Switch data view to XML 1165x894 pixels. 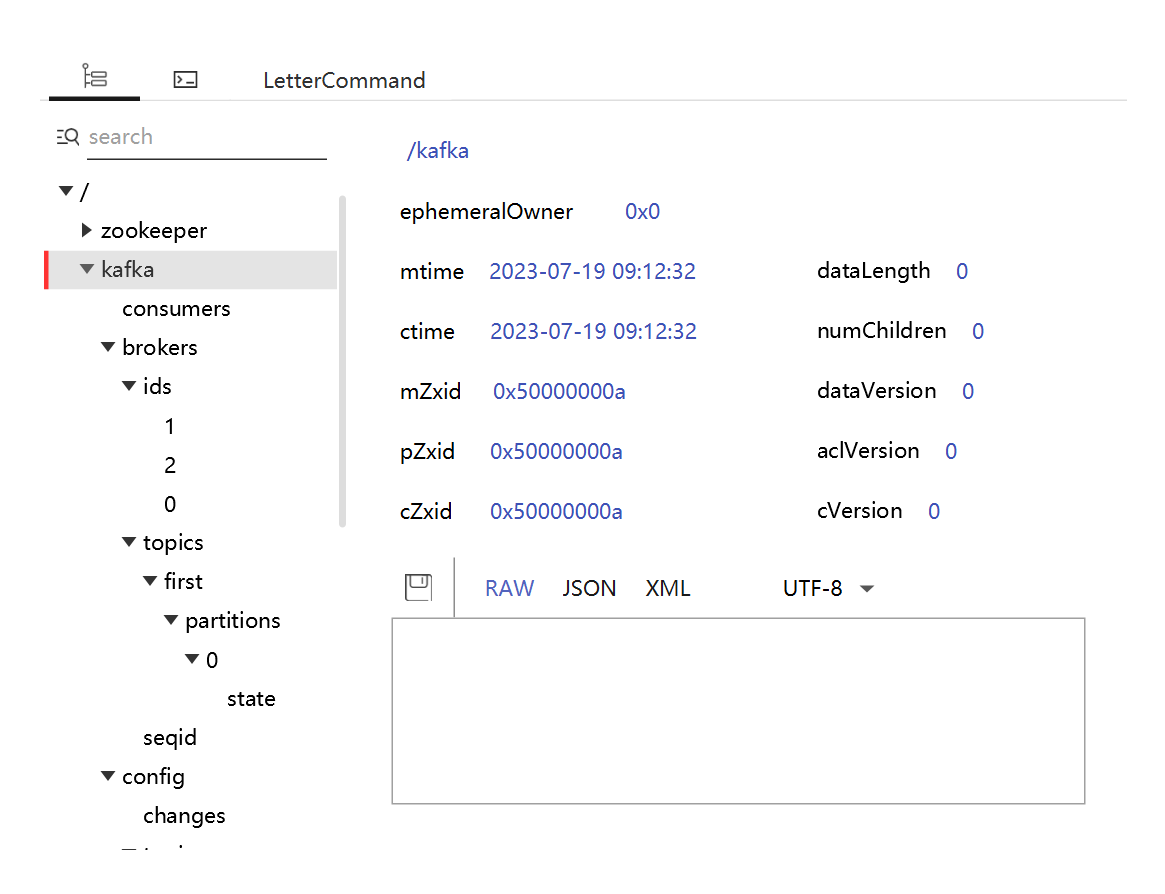click(x=668, y=589)
